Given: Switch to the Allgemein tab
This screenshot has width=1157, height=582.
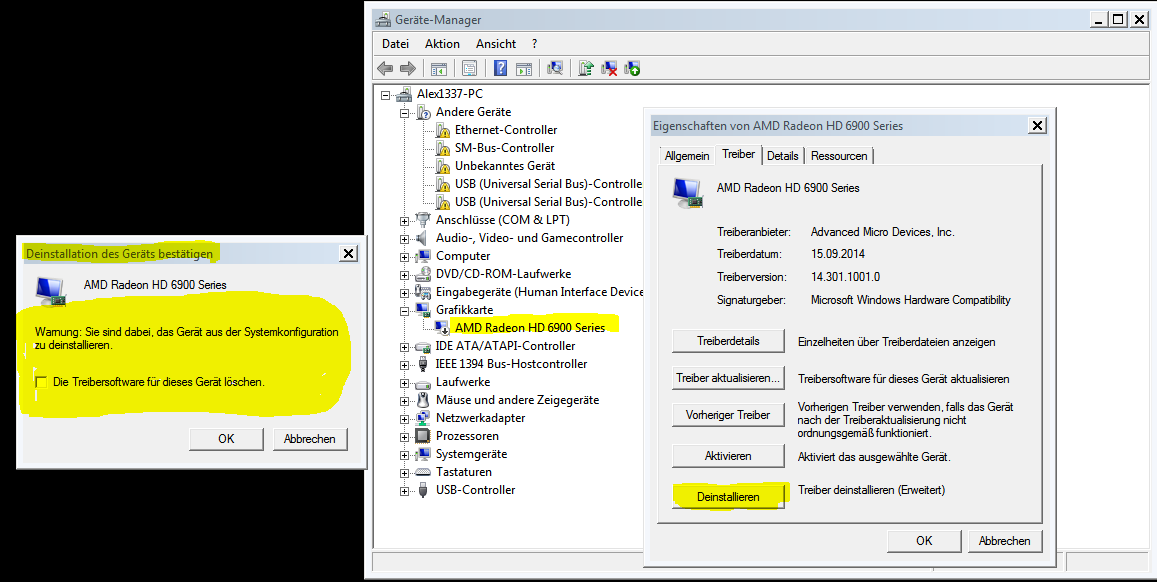Looking at the screenshot, I should pos(686,156).
